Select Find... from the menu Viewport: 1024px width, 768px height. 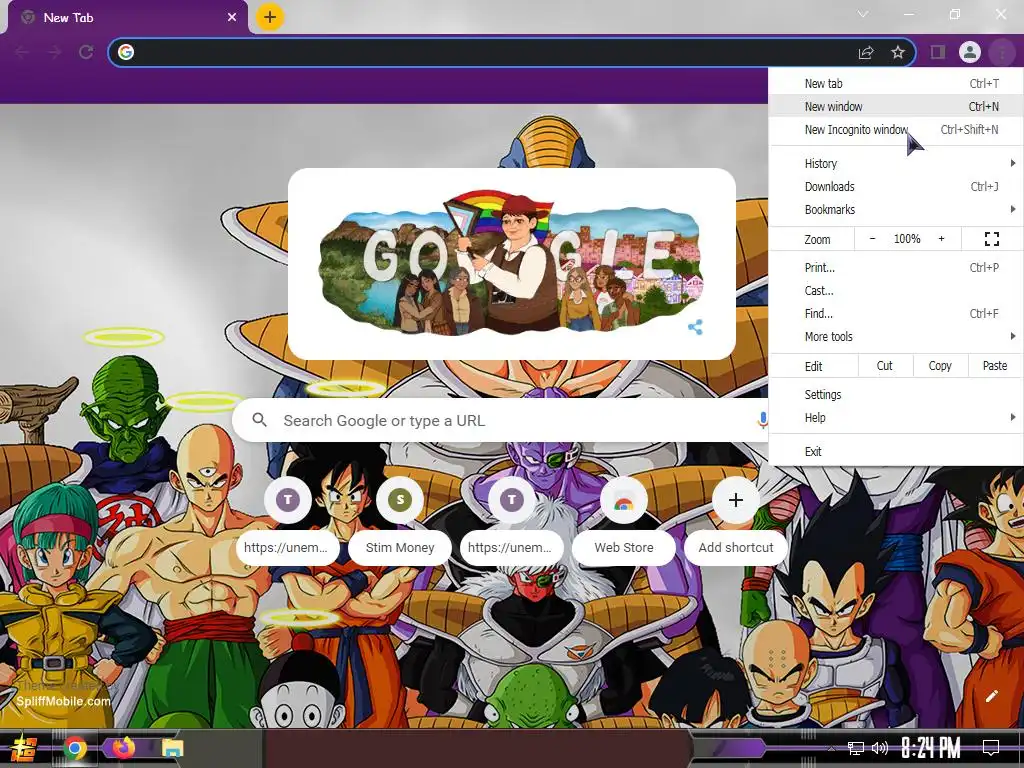pos(896,313)
